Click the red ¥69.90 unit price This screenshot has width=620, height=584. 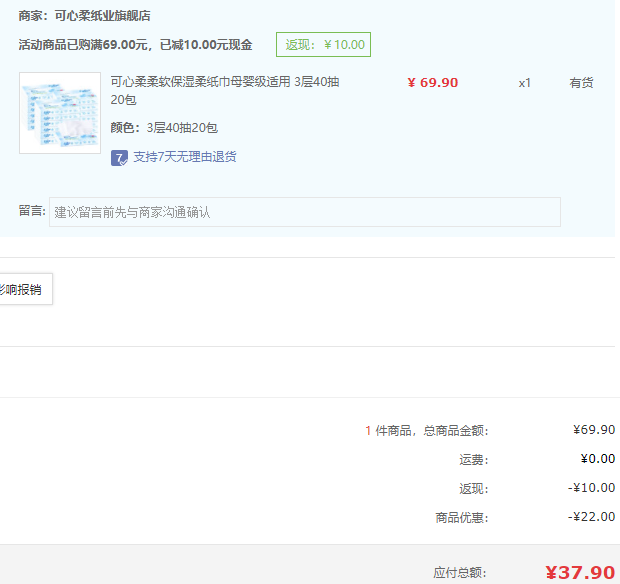click(x=432, y=83)
